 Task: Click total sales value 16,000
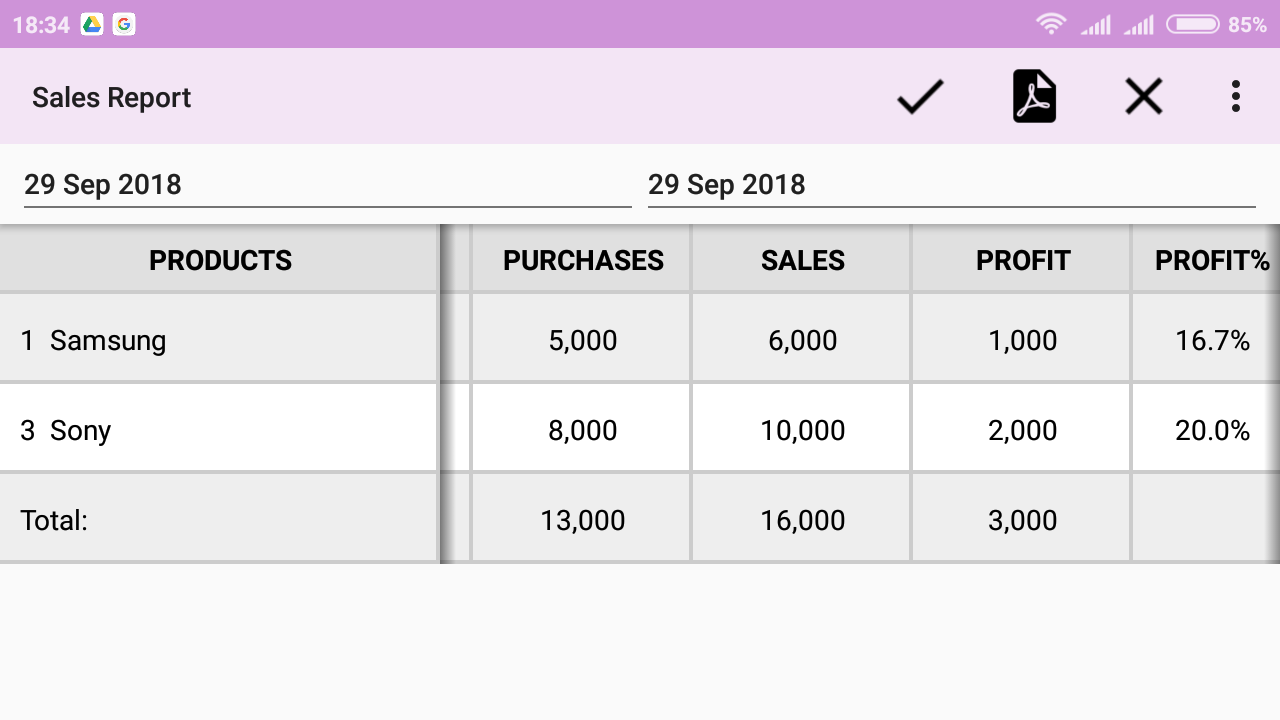(803, 520)
